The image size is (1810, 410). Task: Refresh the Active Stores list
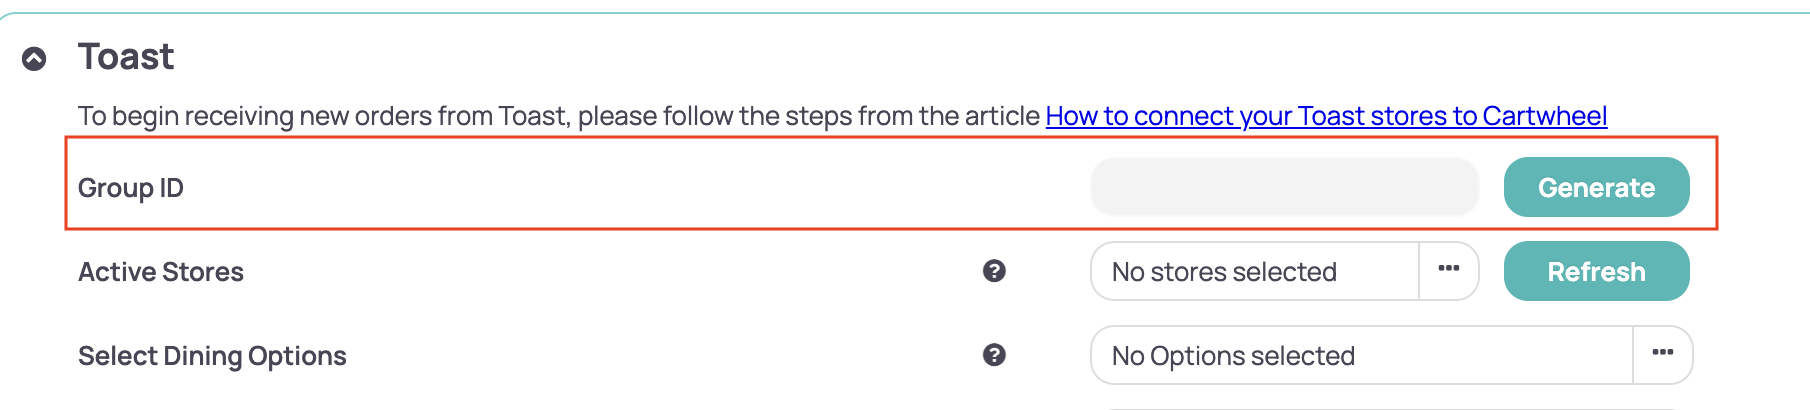(1596, 271)
